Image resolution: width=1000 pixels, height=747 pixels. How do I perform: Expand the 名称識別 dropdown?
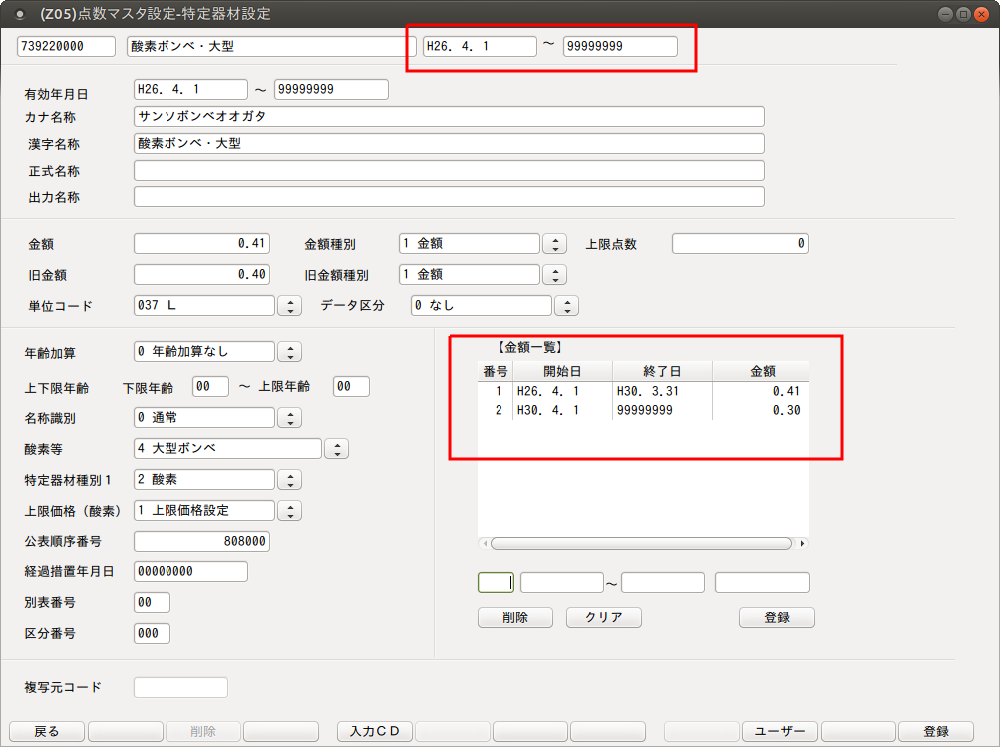pos(289,417)
